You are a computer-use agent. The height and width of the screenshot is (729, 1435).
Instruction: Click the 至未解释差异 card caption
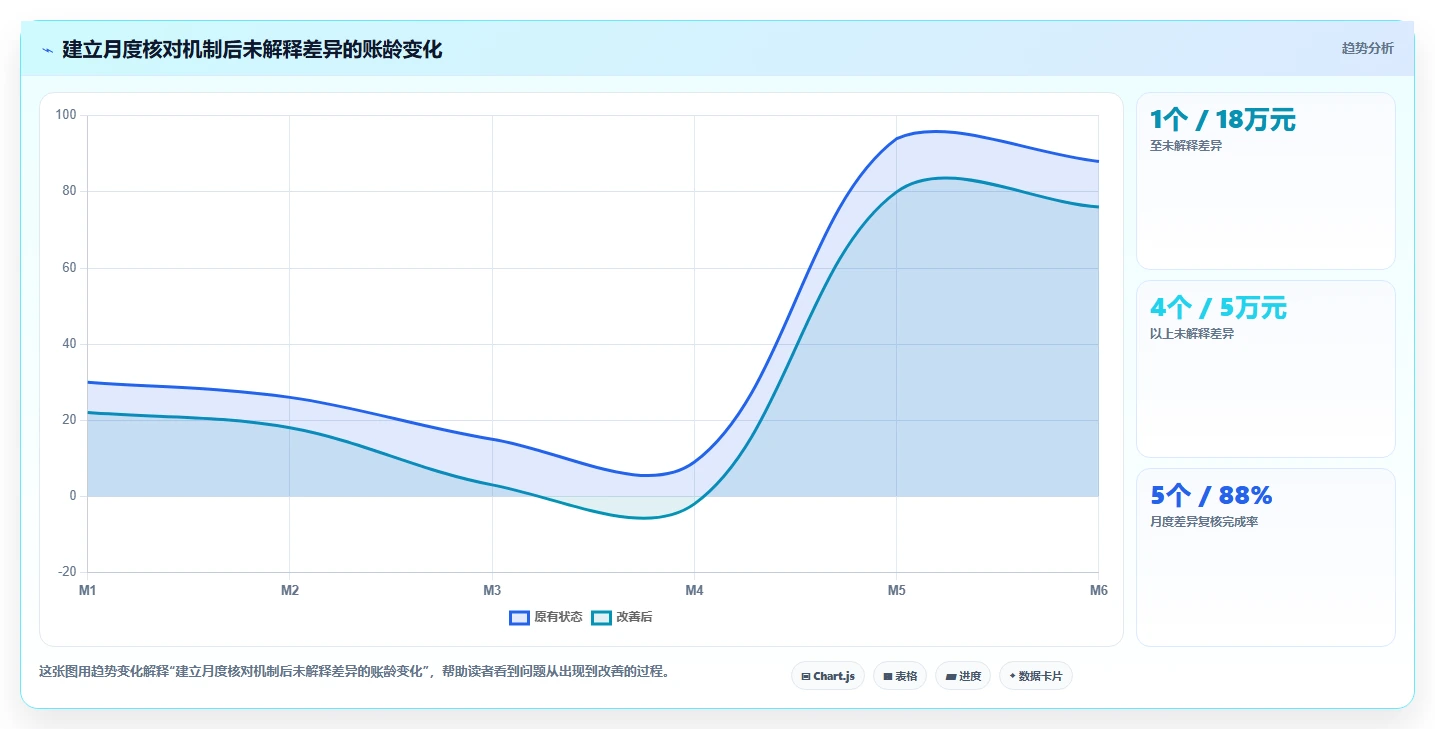pos(1186,146)
